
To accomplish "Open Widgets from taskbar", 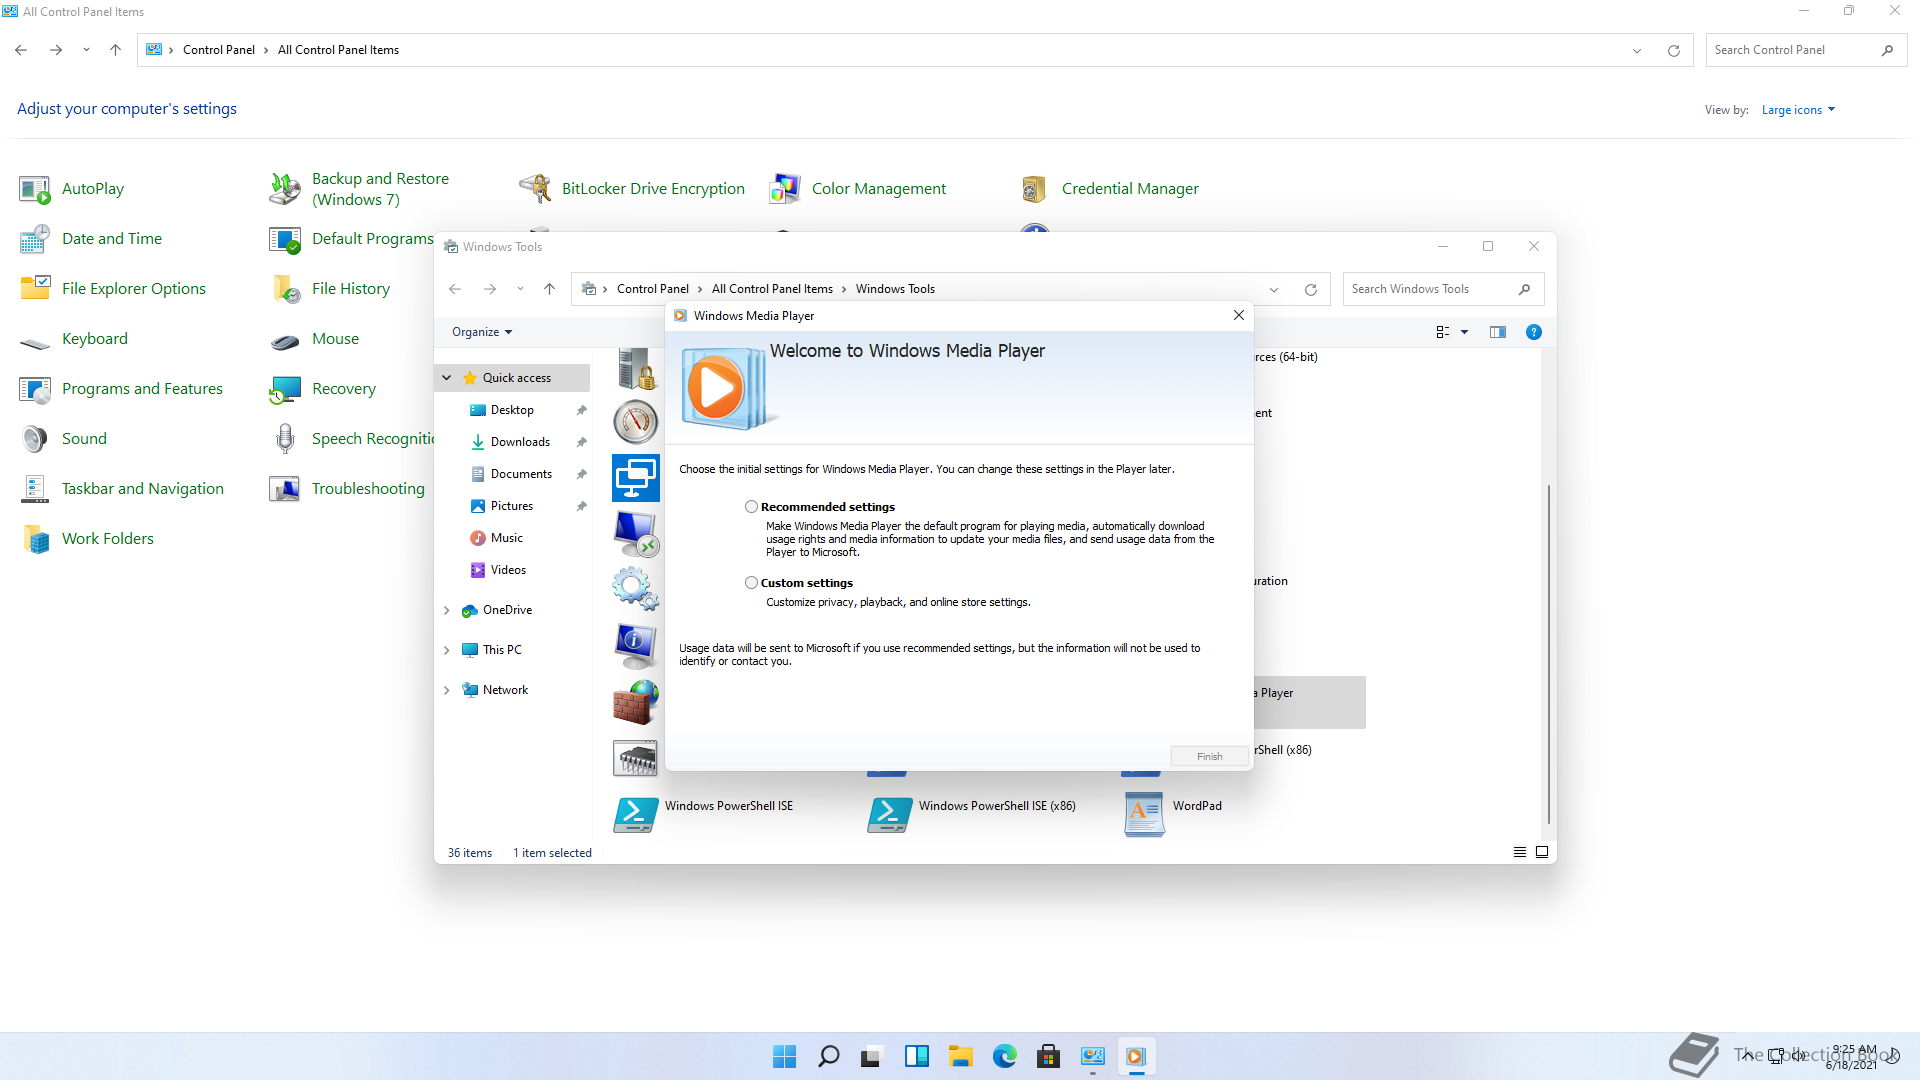I will [x=917, y=1056].
